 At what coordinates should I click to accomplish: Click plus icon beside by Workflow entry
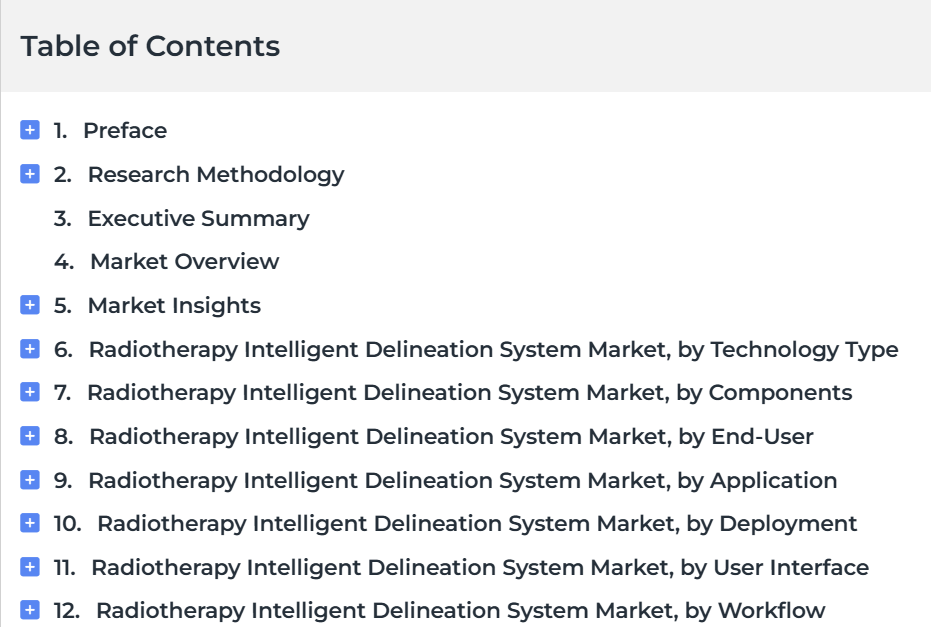tap(30, 610)
